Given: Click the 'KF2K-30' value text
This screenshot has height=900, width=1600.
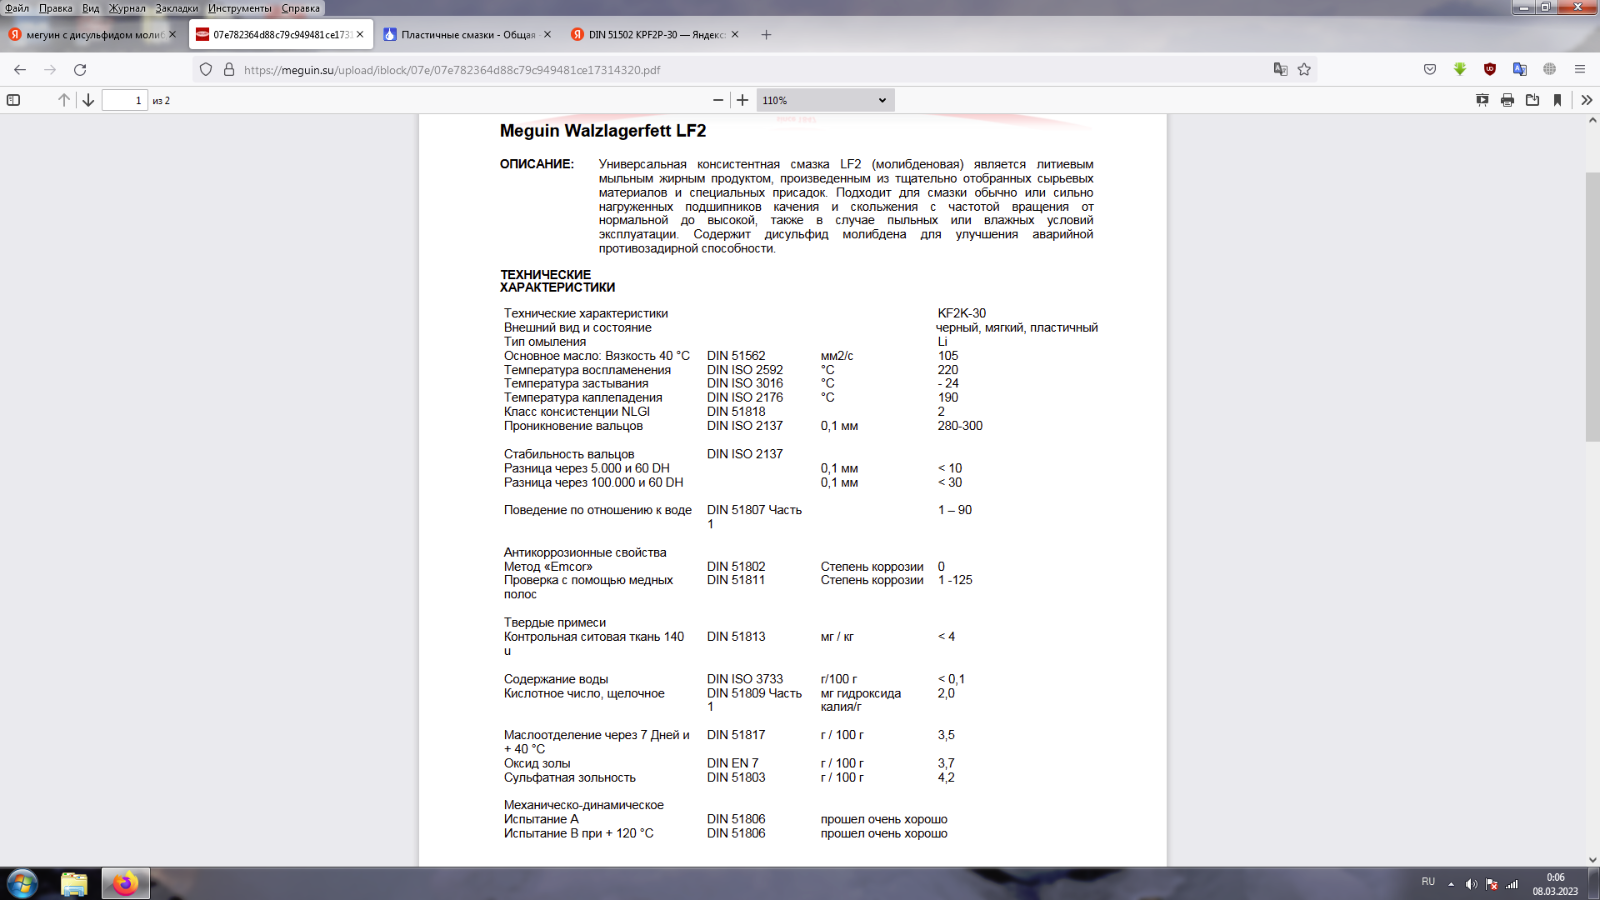Looking at the screenshot, I should pyautogui.click(x=962, y=313).
